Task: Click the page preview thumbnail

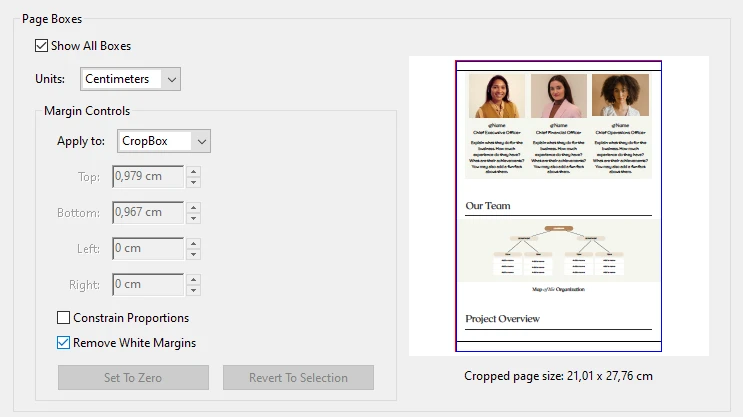Action: (x=559, y=206)
